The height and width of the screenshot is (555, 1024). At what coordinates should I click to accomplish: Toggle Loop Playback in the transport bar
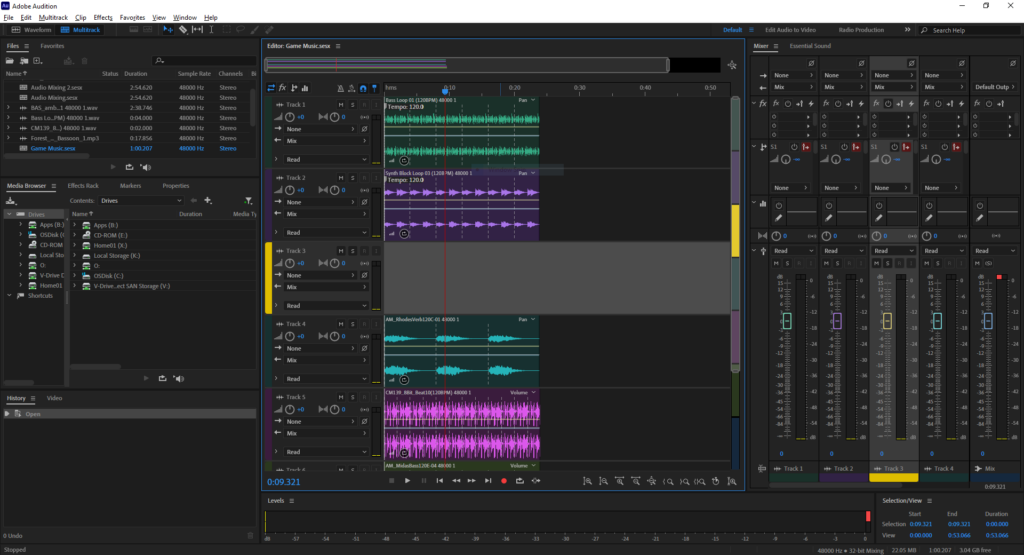point(520,481)
